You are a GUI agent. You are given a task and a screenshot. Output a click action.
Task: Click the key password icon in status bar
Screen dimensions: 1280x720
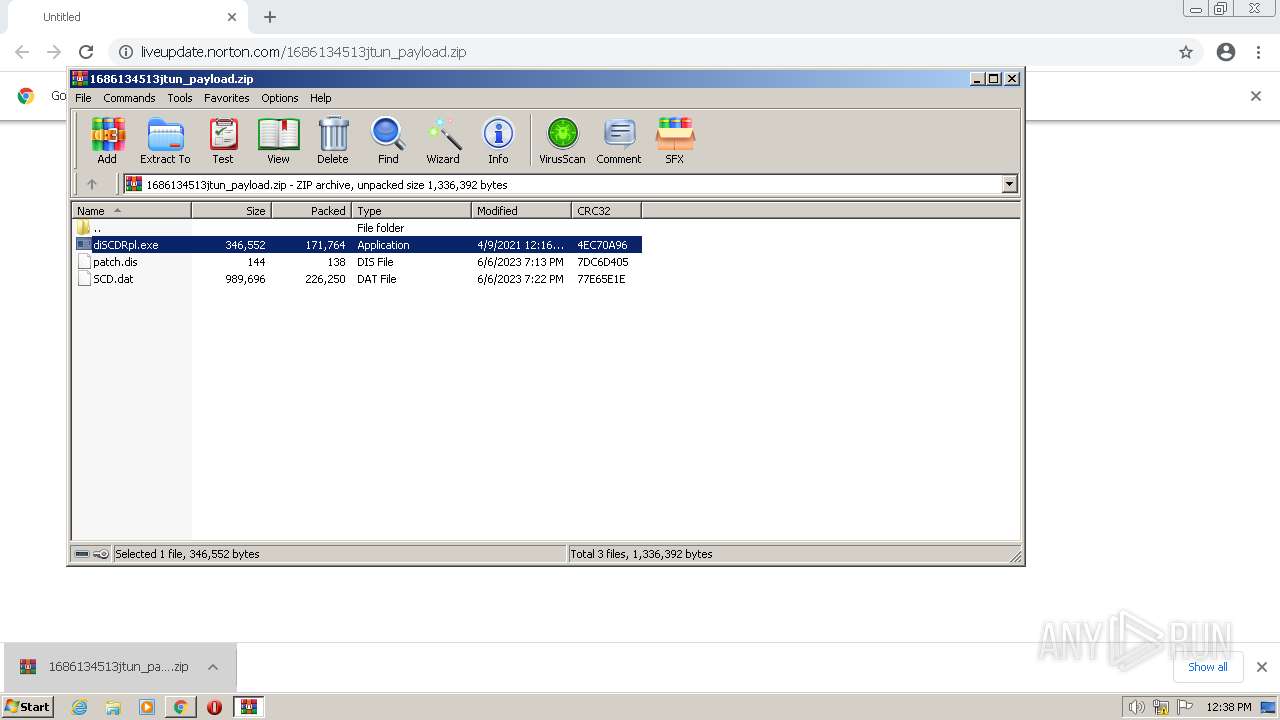point(101,554)
